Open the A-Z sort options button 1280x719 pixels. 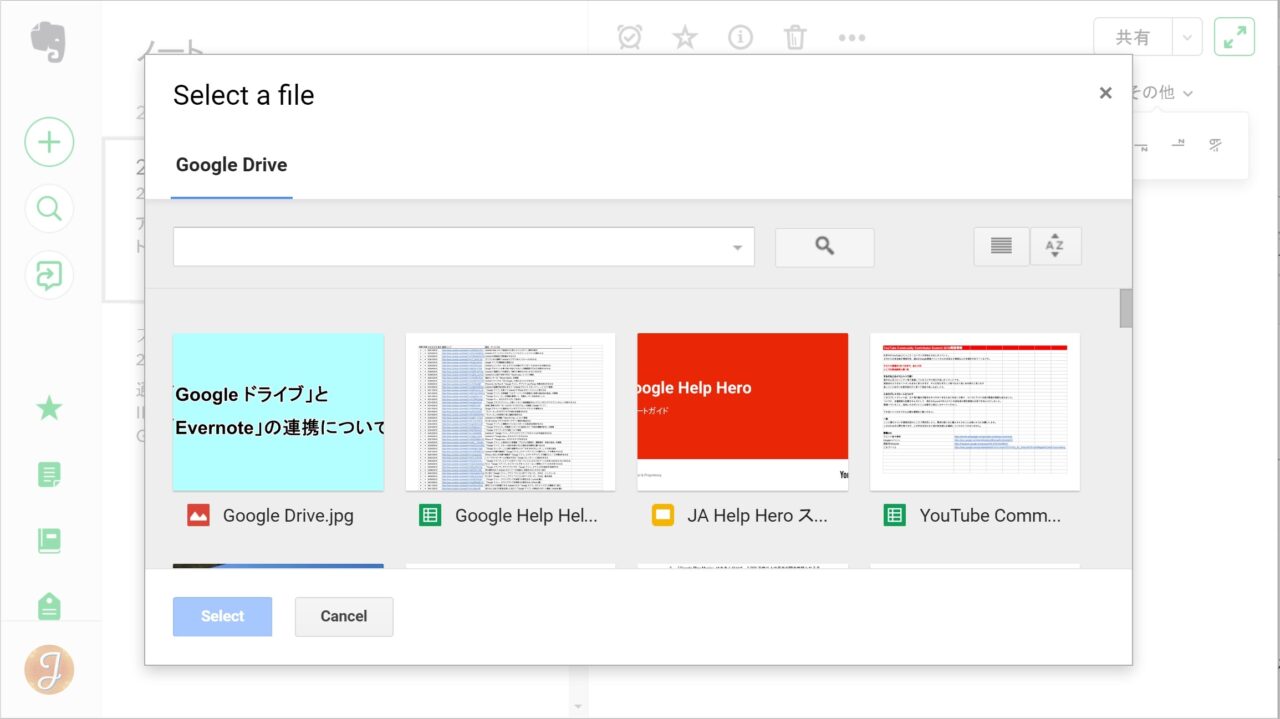click(x=1055, y=246)
